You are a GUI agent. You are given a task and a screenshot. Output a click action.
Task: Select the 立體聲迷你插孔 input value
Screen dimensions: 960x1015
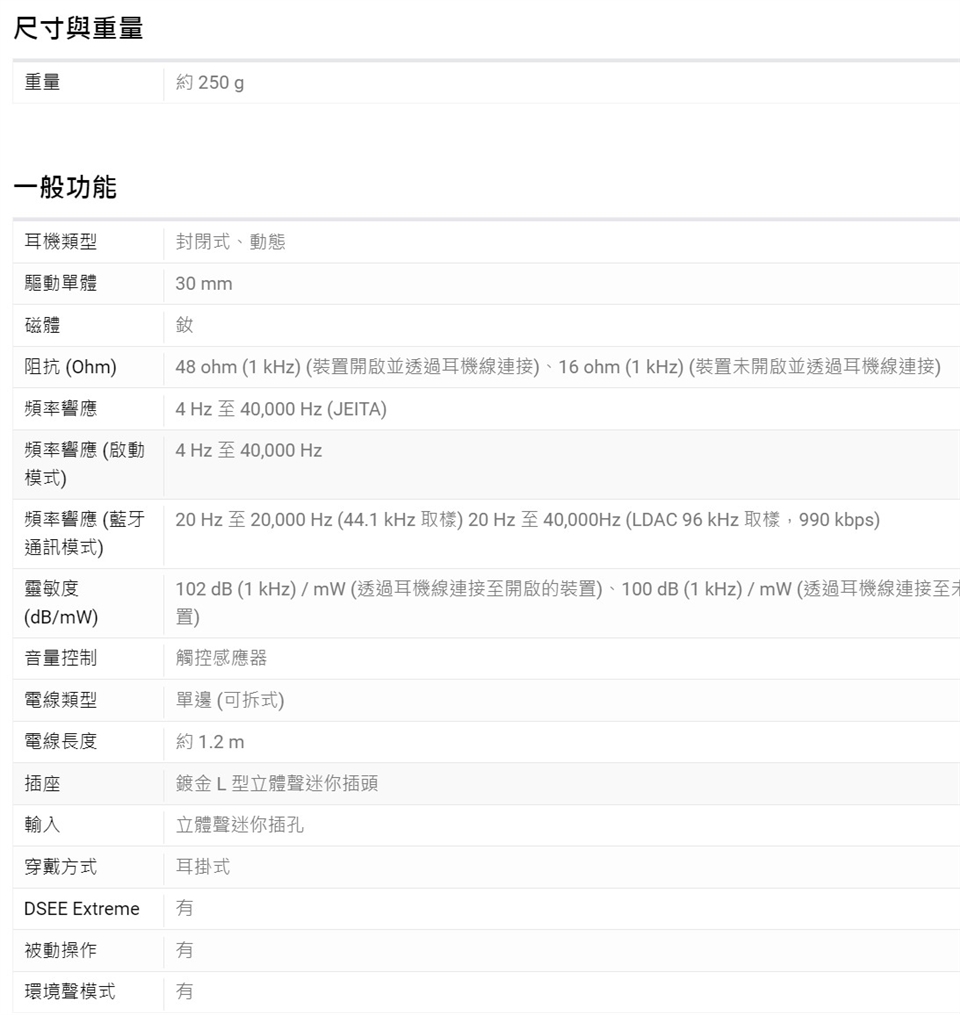[x=239, y=825]
